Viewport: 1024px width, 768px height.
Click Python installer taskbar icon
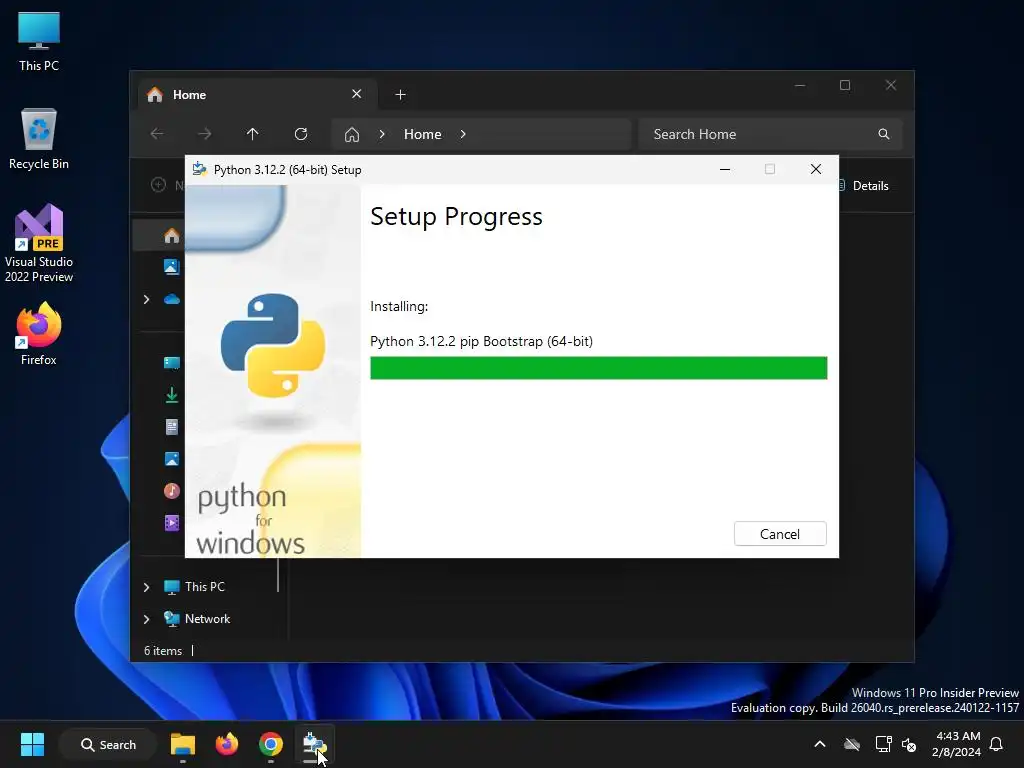(314, 744)
